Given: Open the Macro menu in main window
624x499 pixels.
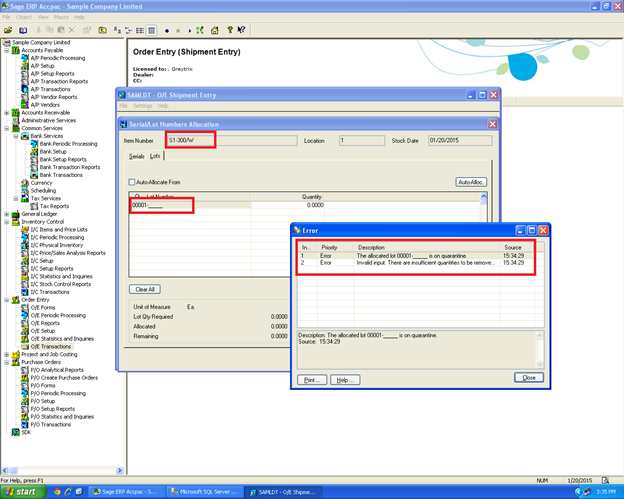Looking at the screenshot, I should pyautogui.click(x=61, y=17).
